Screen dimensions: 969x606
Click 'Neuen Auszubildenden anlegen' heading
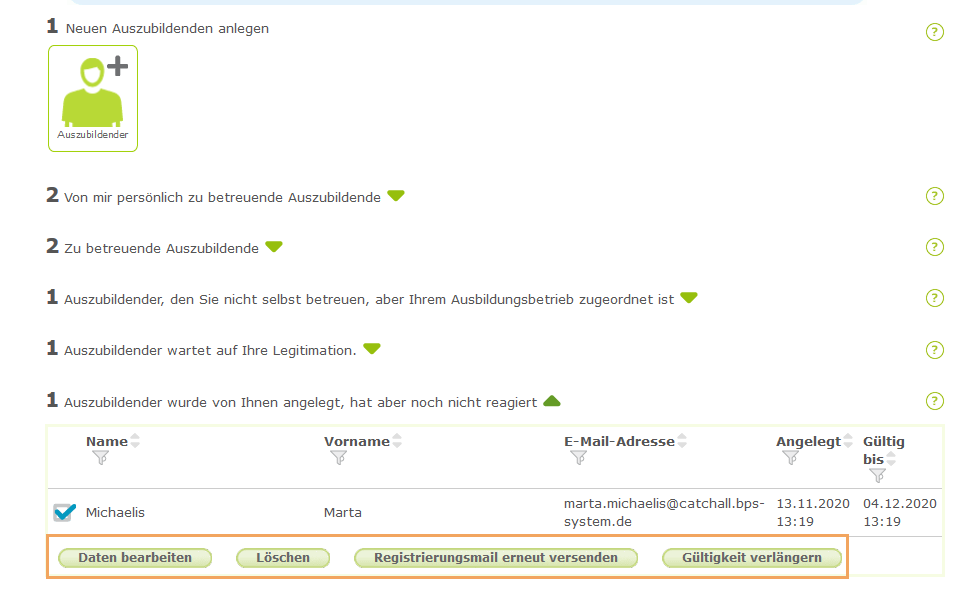(167, 28)
